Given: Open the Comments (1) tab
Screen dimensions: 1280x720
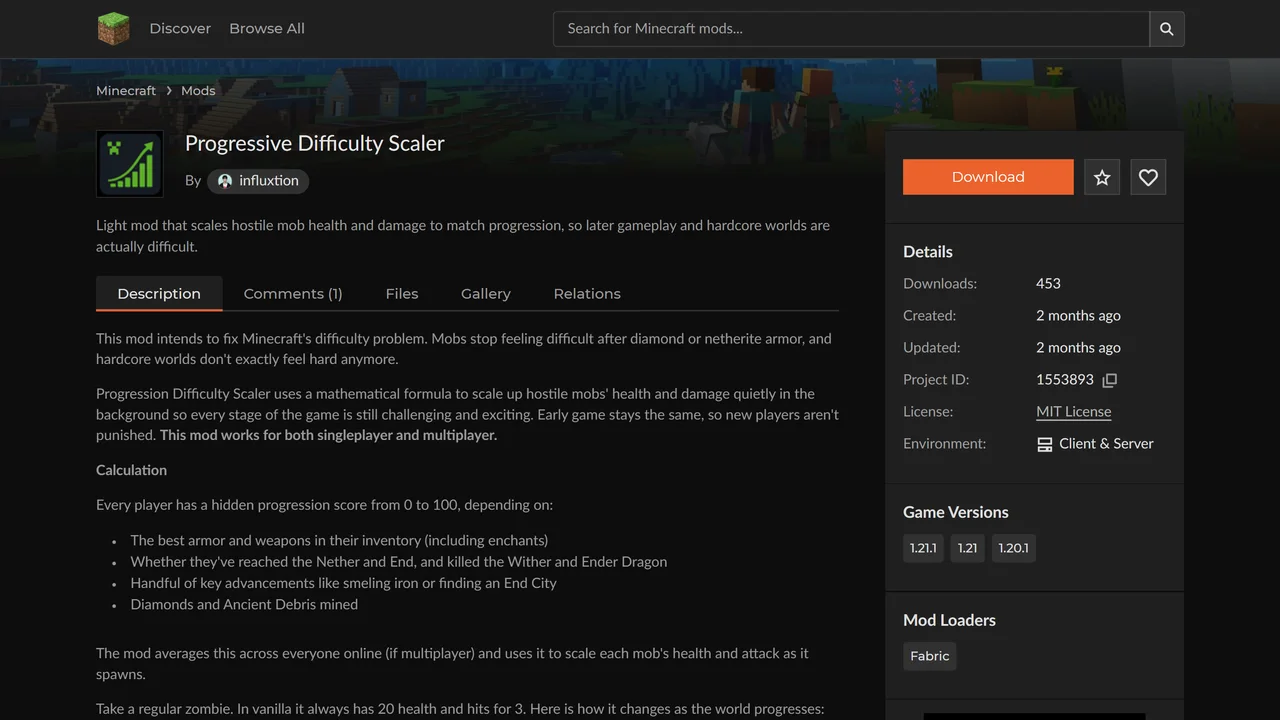Looking at the screenshot, I should tap(293, 294).
